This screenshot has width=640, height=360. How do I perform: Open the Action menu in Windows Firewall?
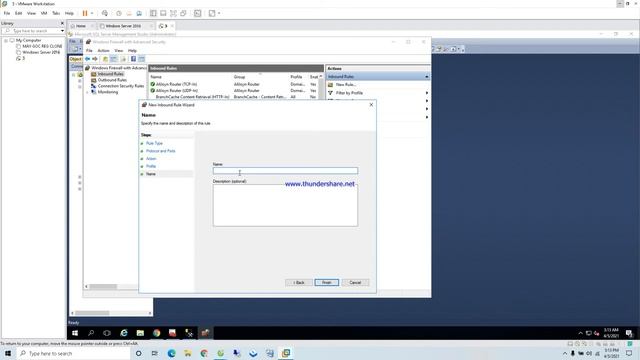[x=103, y=51]
